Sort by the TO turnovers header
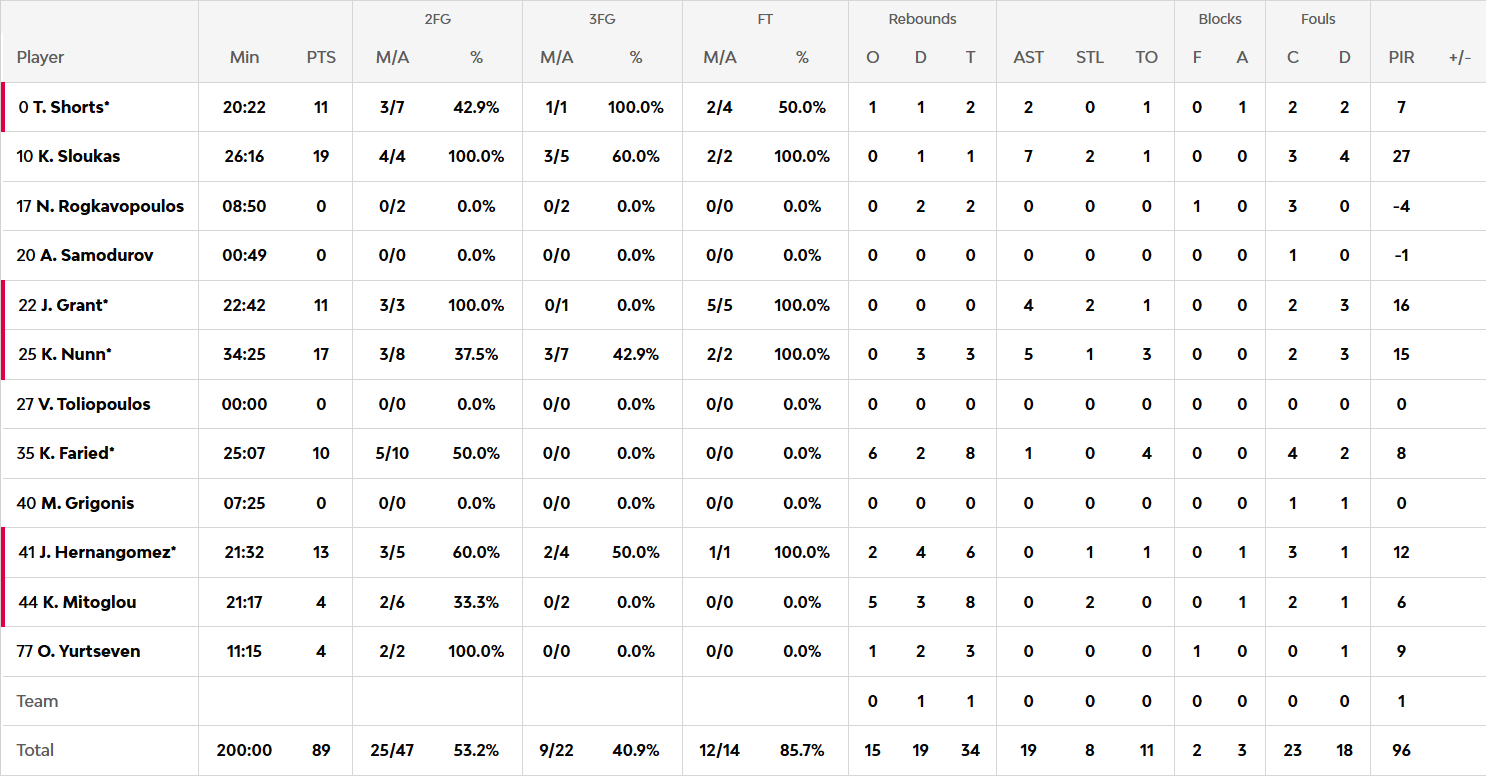Image resolution: width=1486 pixels, height=776 pixels. click(x=1146, y=57)
